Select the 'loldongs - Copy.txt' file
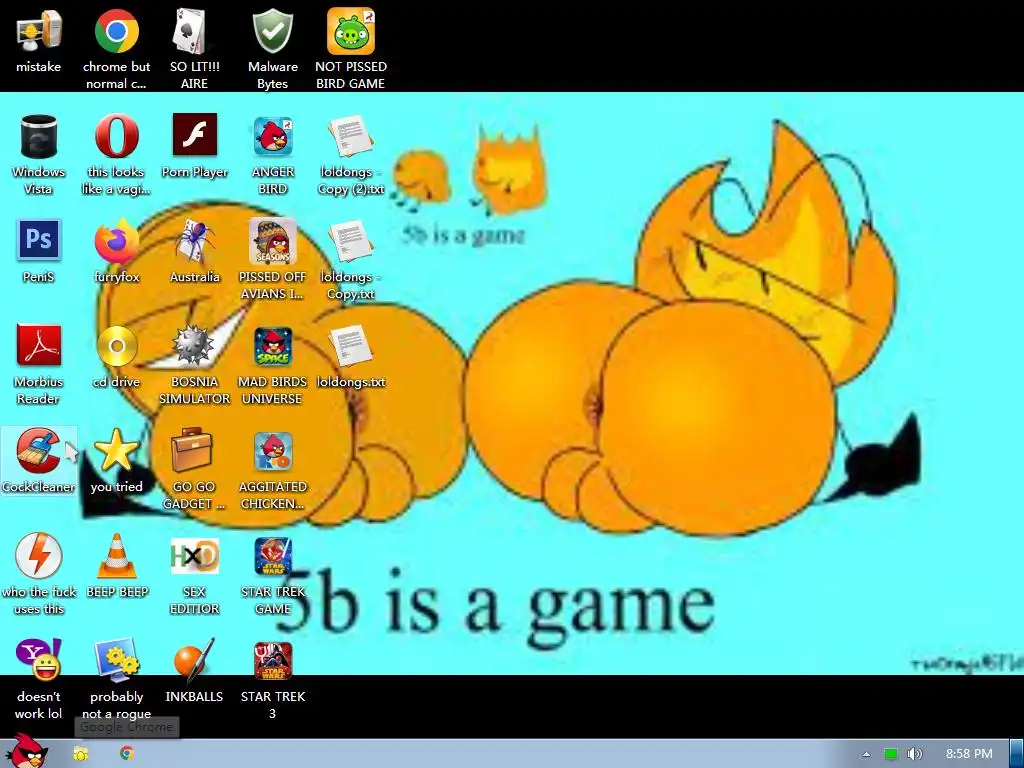Screen dimensions: 1024x768 (351, 240)
